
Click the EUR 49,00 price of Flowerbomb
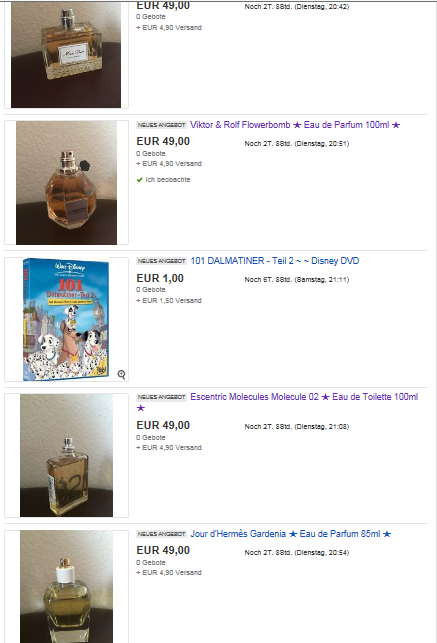(163, 141)
